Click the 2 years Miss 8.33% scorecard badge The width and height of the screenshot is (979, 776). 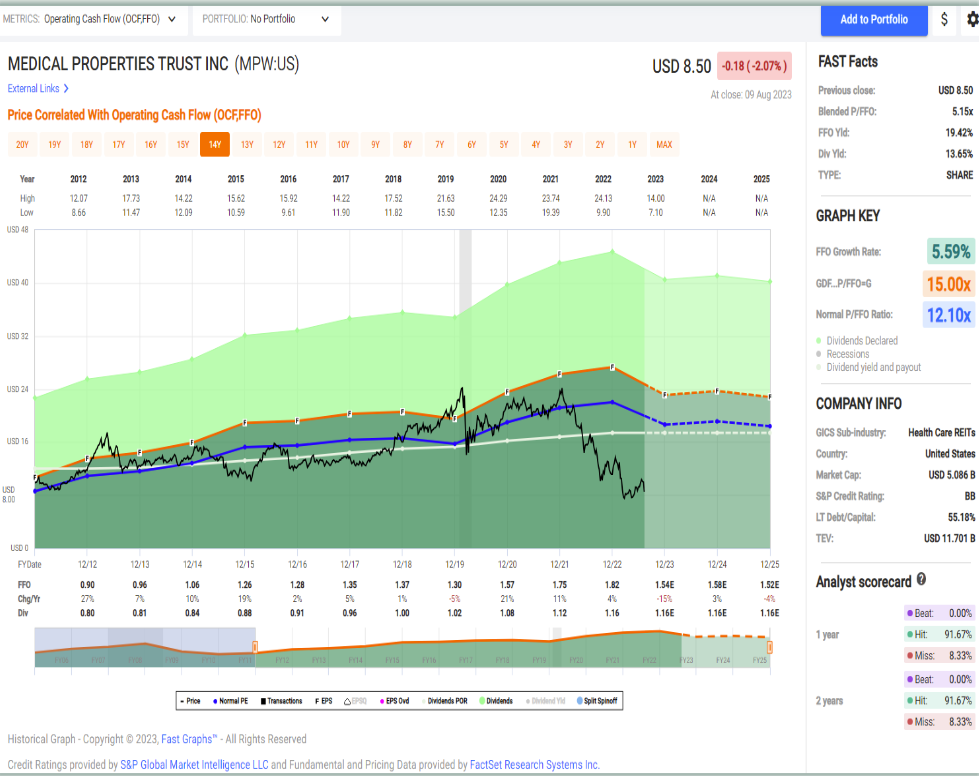(939, 722)
